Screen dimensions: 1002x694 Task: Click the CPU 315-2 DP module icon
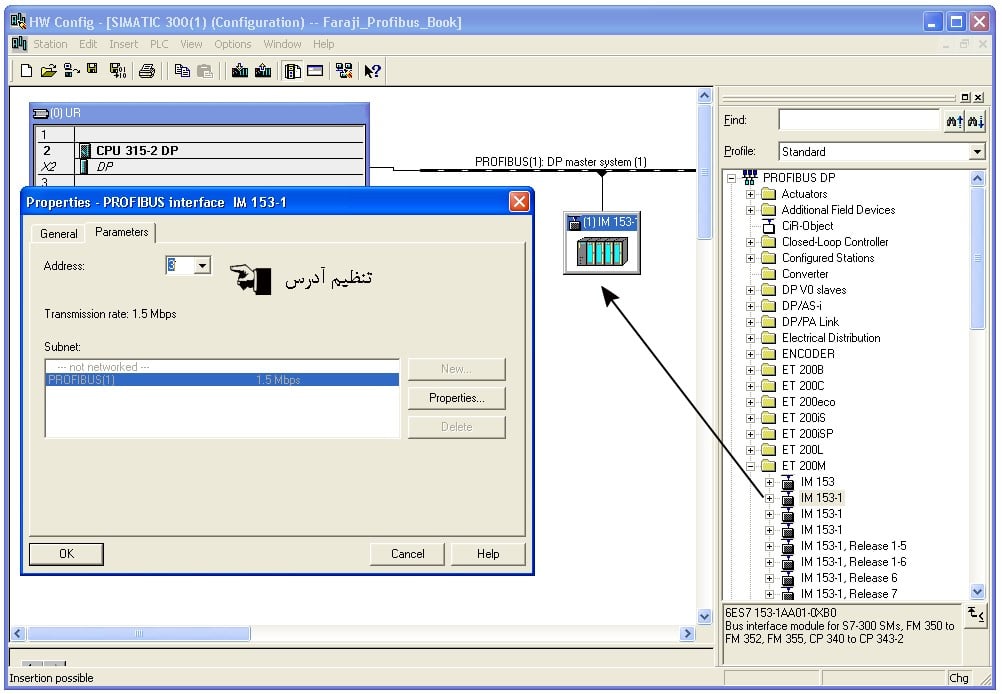pyautogui.click(x=85, y=151)
